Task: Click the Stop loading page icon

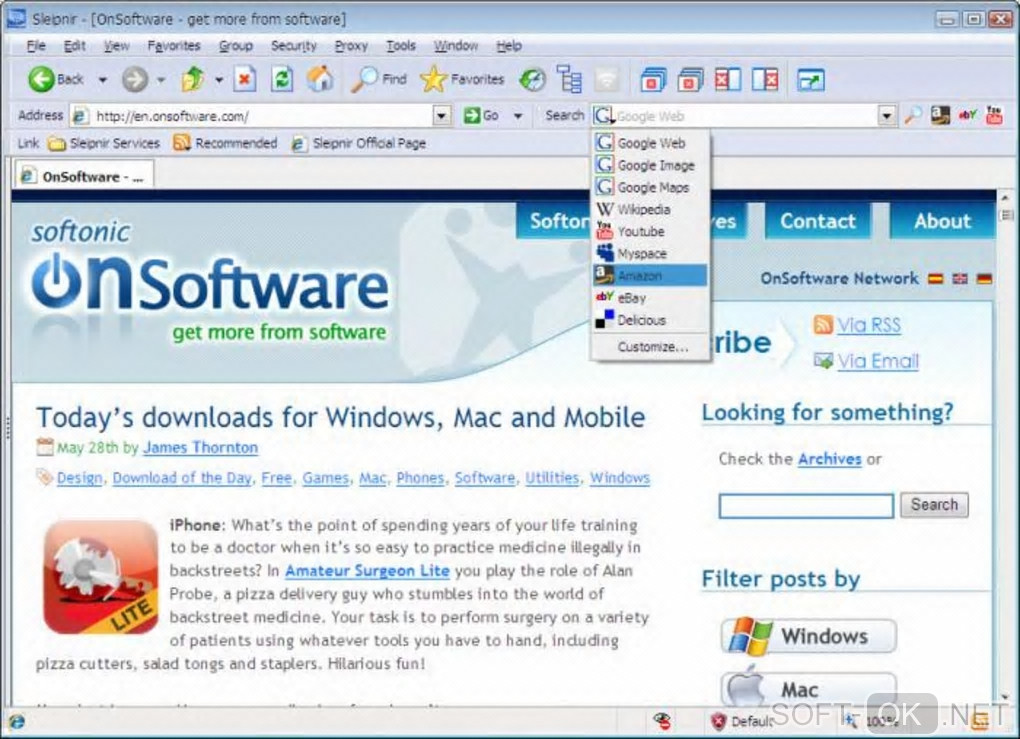Action: click(245, 79)
